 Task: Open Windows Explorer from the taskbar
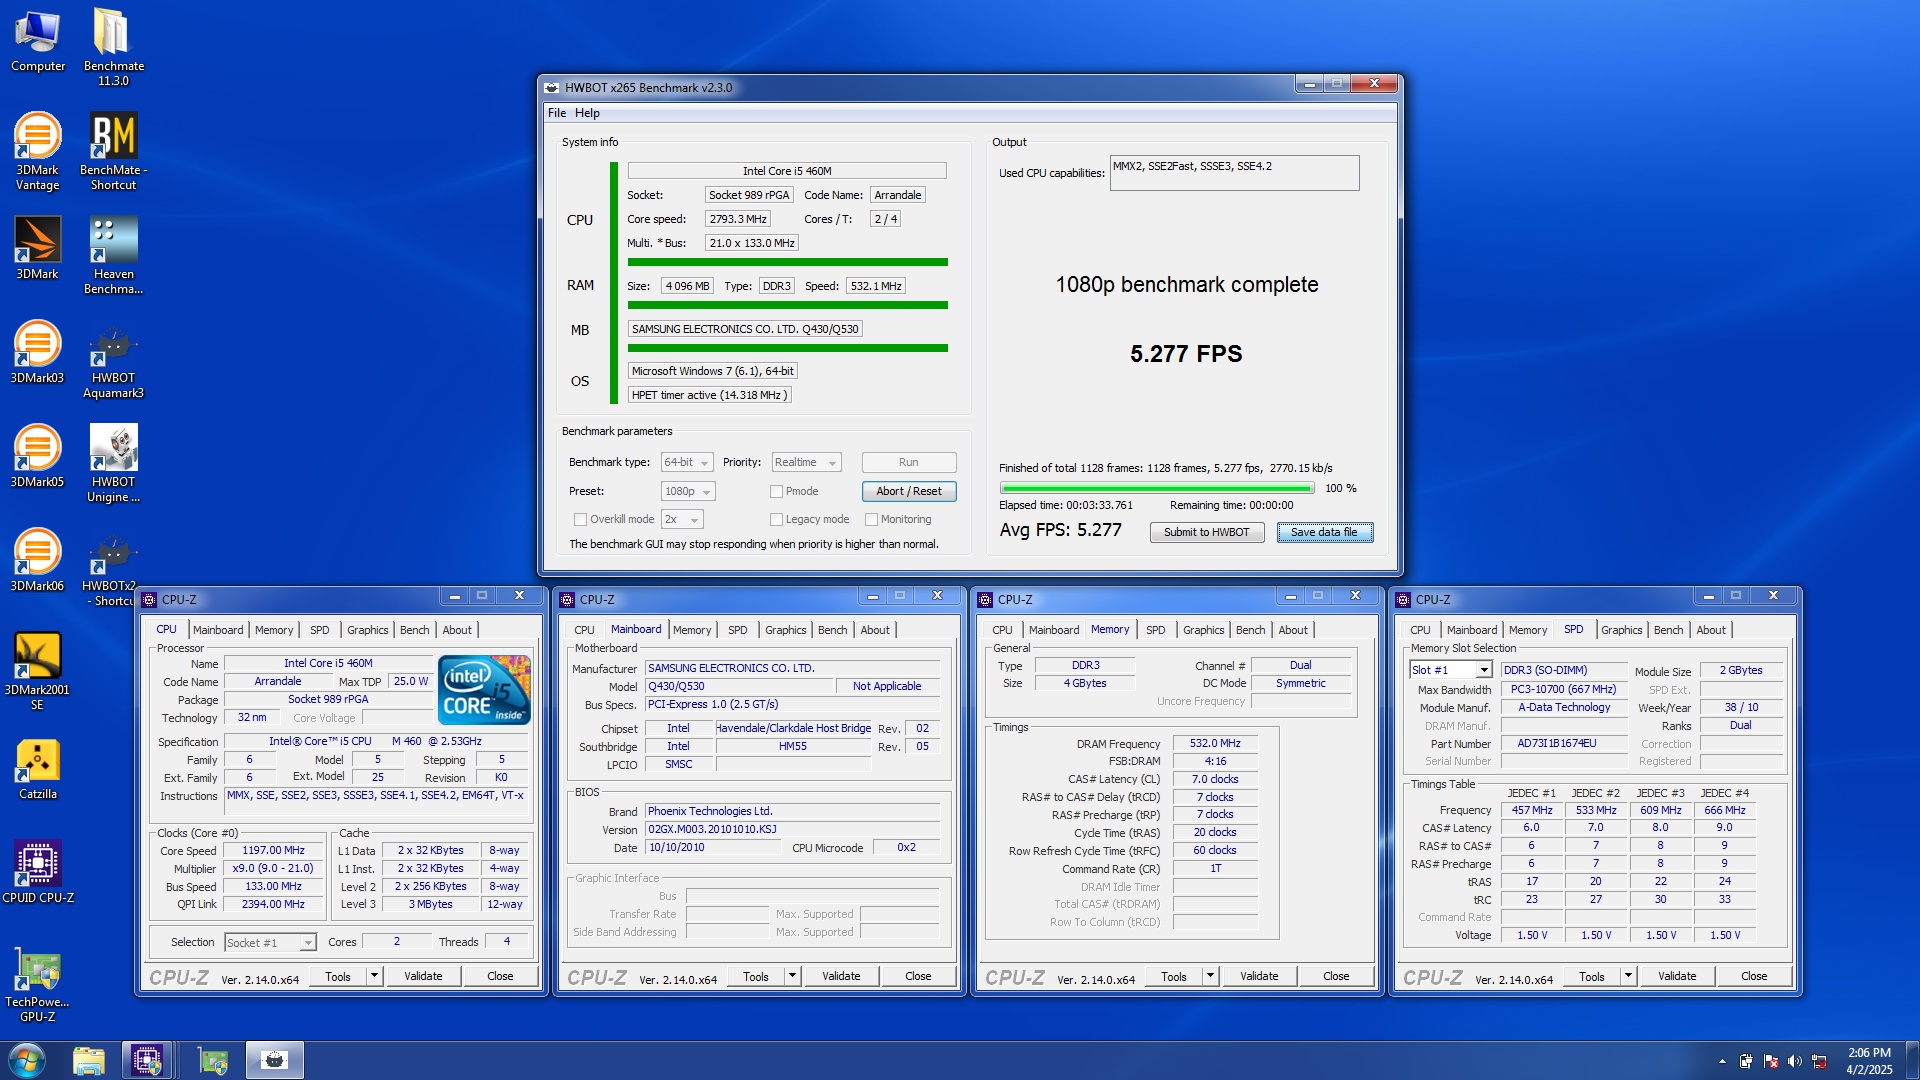89,1060
